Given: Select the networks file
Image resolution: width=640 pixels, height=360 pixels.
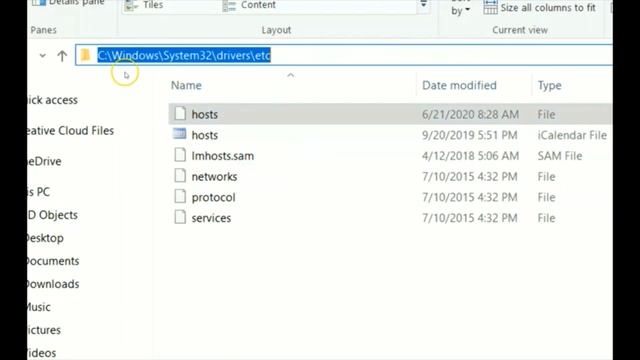Looking at the screenshot, I should [390, 177].
